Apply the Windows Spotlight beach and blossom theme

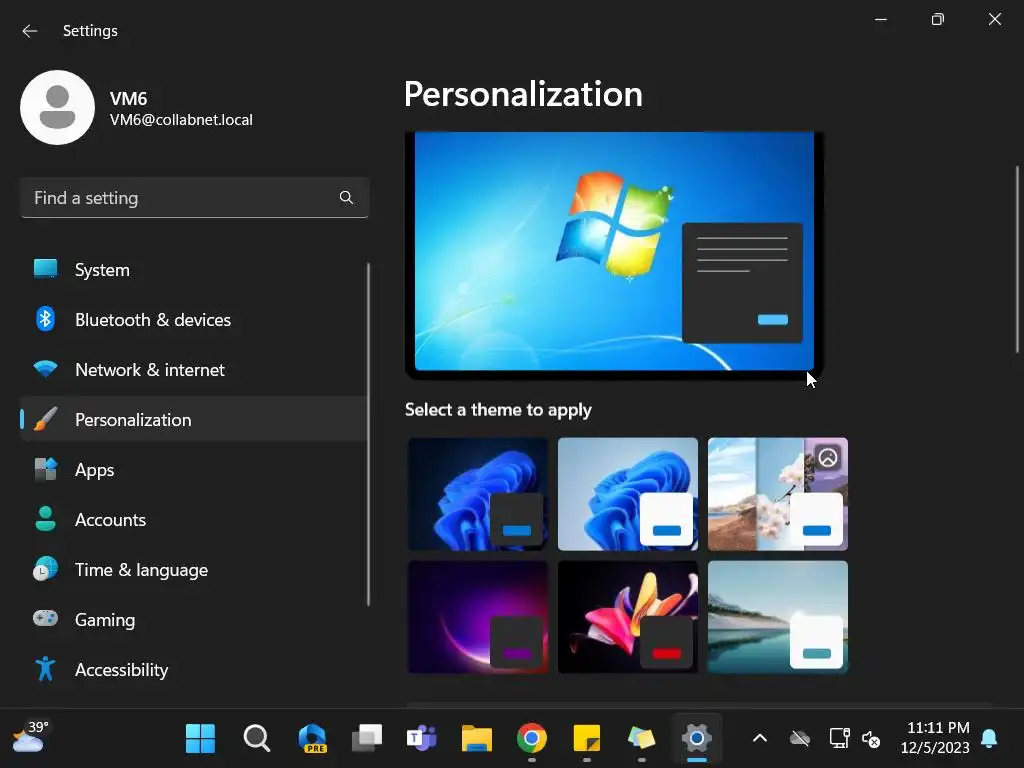(x=778, y=494)
